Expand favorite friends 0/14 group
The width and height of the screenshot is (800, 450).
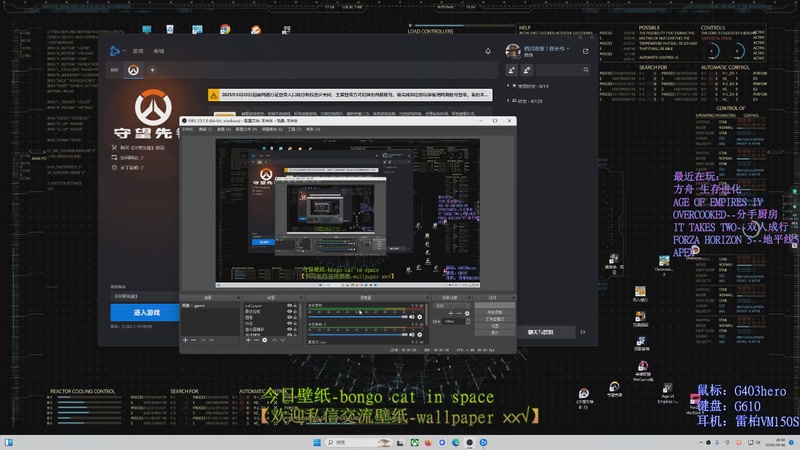click(529, 86)
